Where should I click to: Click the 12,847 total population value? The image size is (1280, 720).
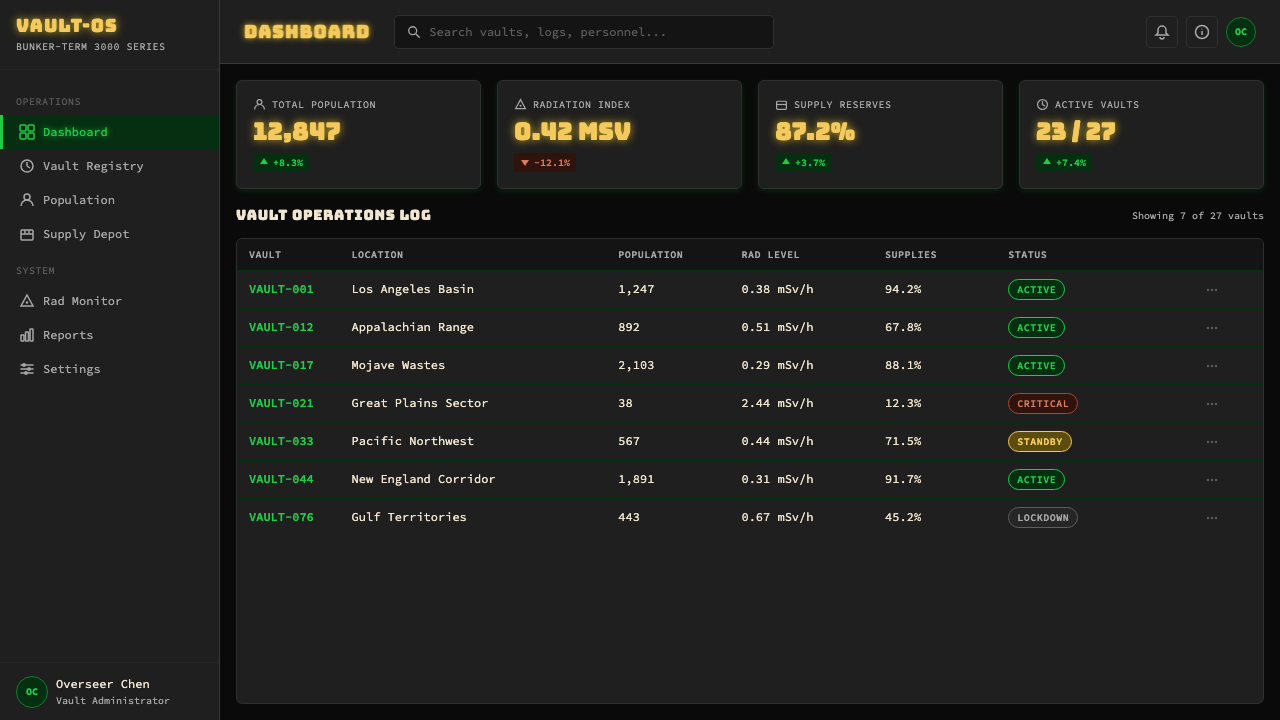pyautogui.click(x=297, y=131)
